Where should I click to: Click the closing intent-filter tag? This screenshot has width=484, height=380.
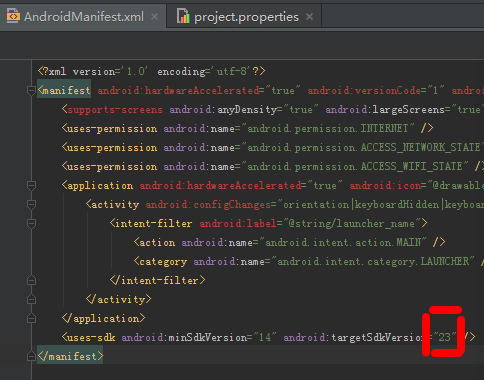coord(158,280)
